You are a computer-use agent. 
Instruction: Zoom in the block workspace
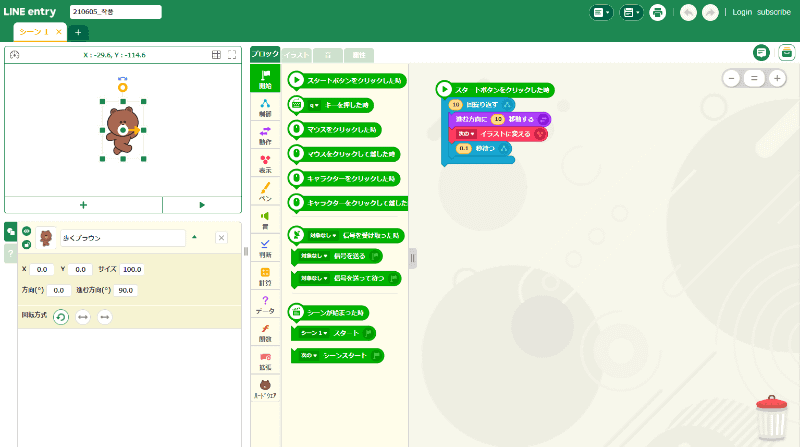pos(777,79)
